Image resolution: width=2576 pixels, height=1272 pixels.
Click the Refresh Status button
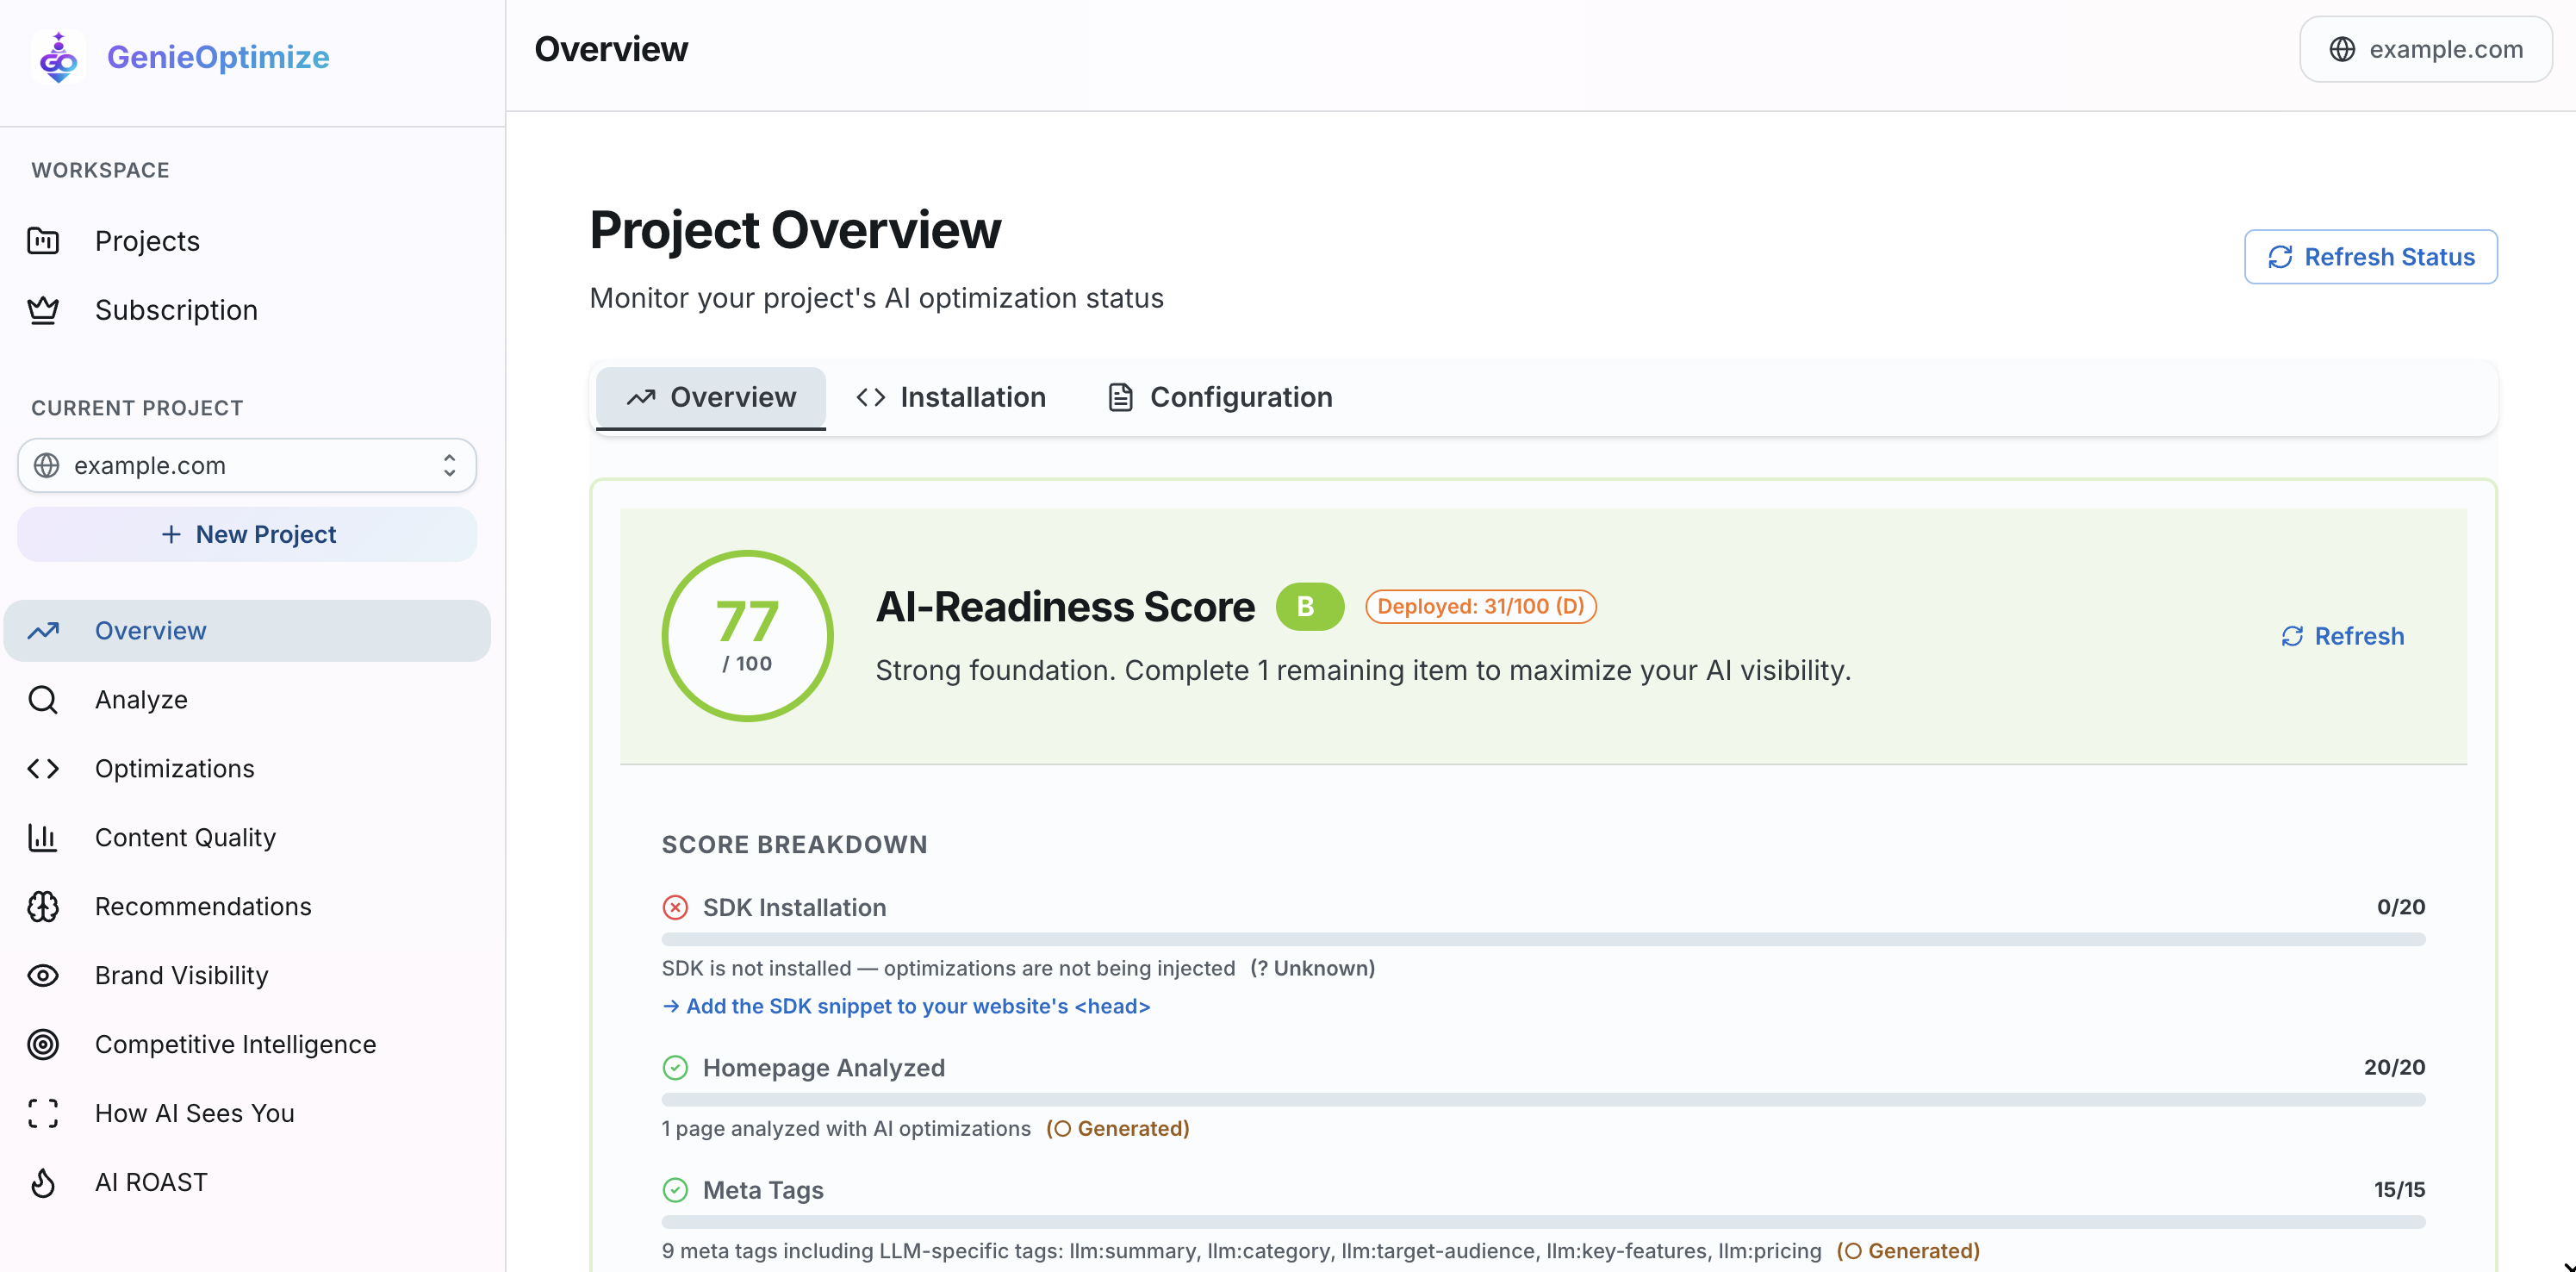[x=2370, y=256]
